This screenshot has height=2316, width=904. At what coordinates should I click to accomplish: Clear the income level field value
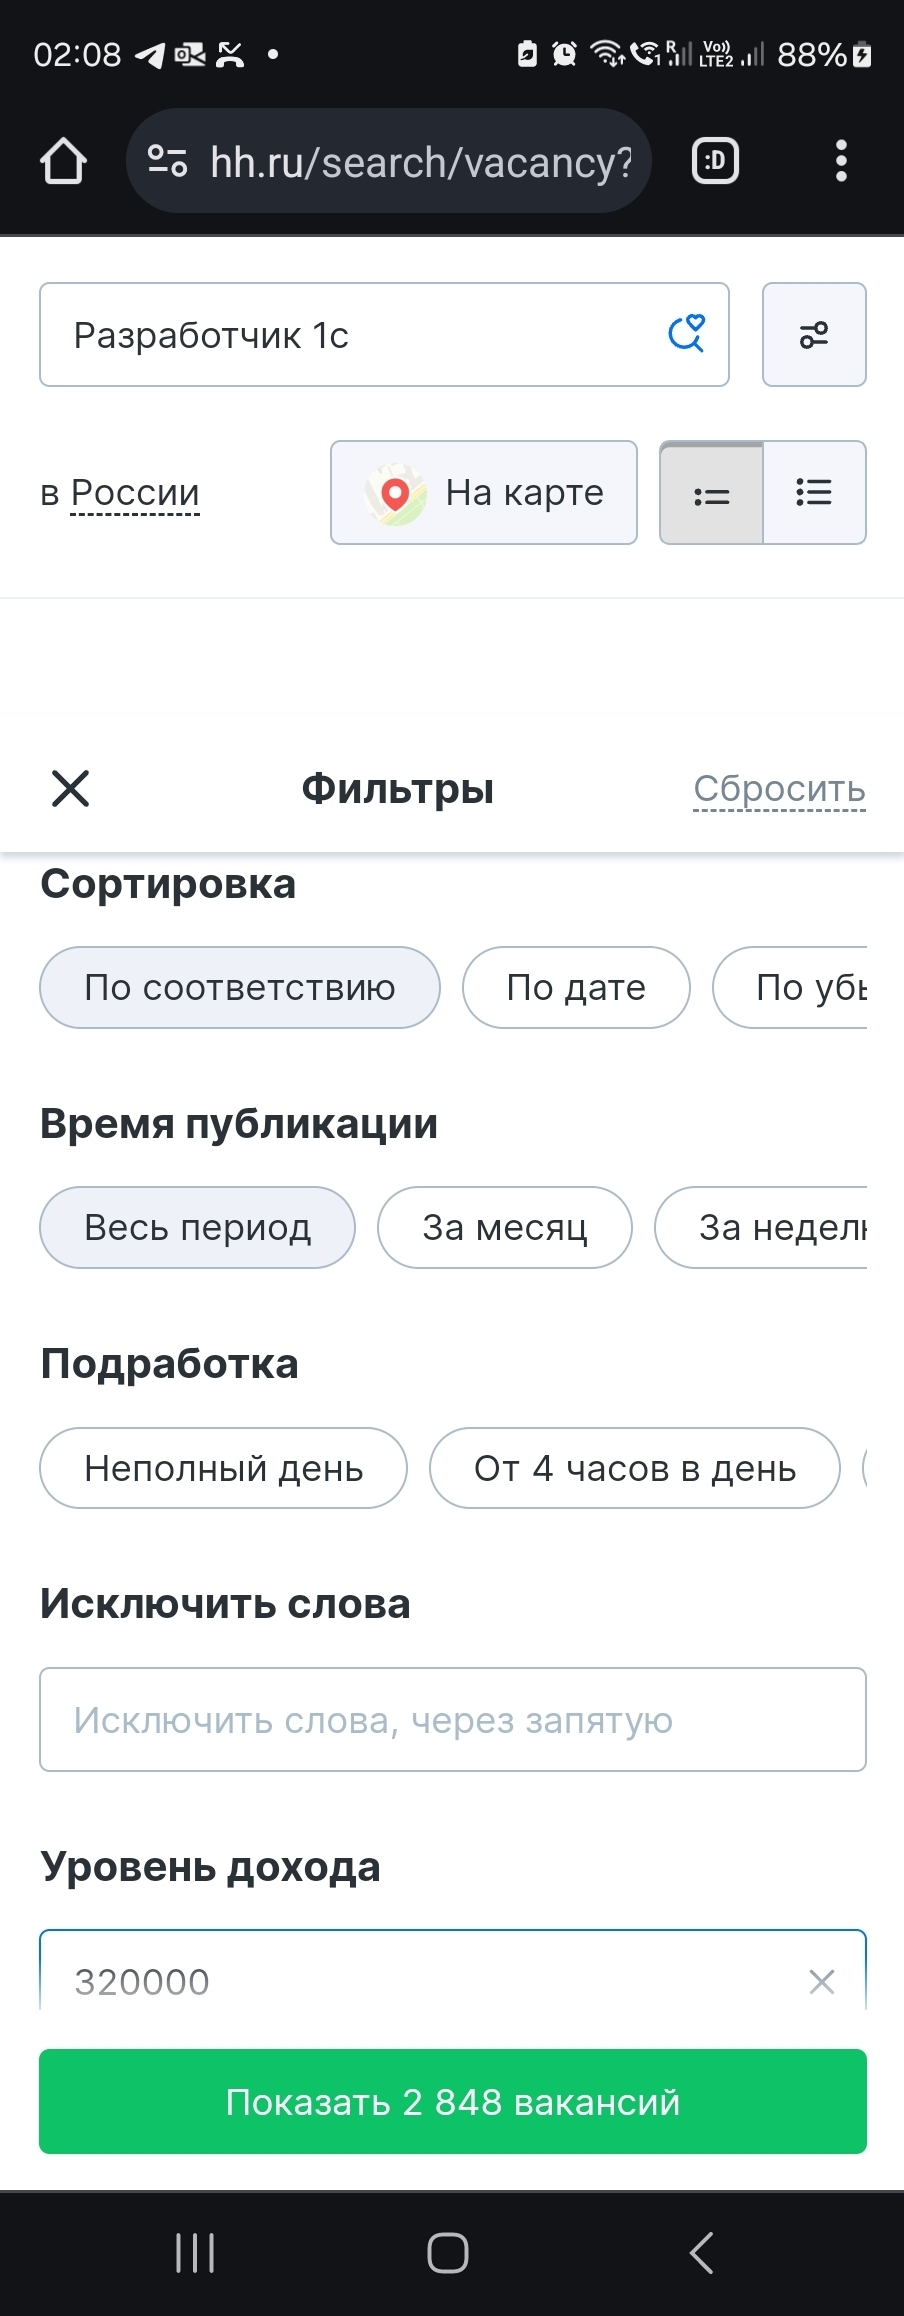click(x=821, y=1981)
